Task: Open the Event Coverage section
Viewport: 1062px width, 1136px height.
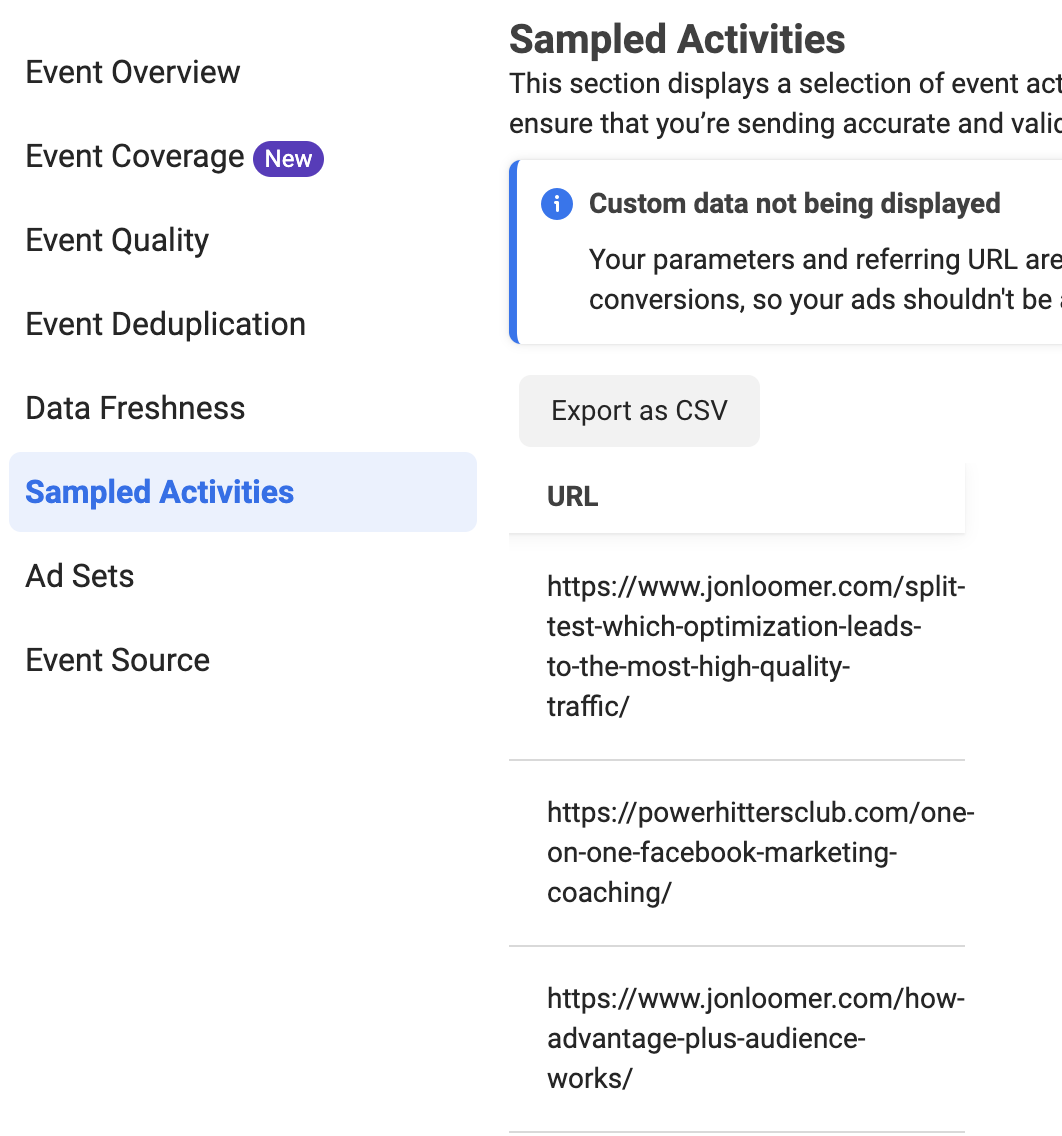Action: click(135, 156)
